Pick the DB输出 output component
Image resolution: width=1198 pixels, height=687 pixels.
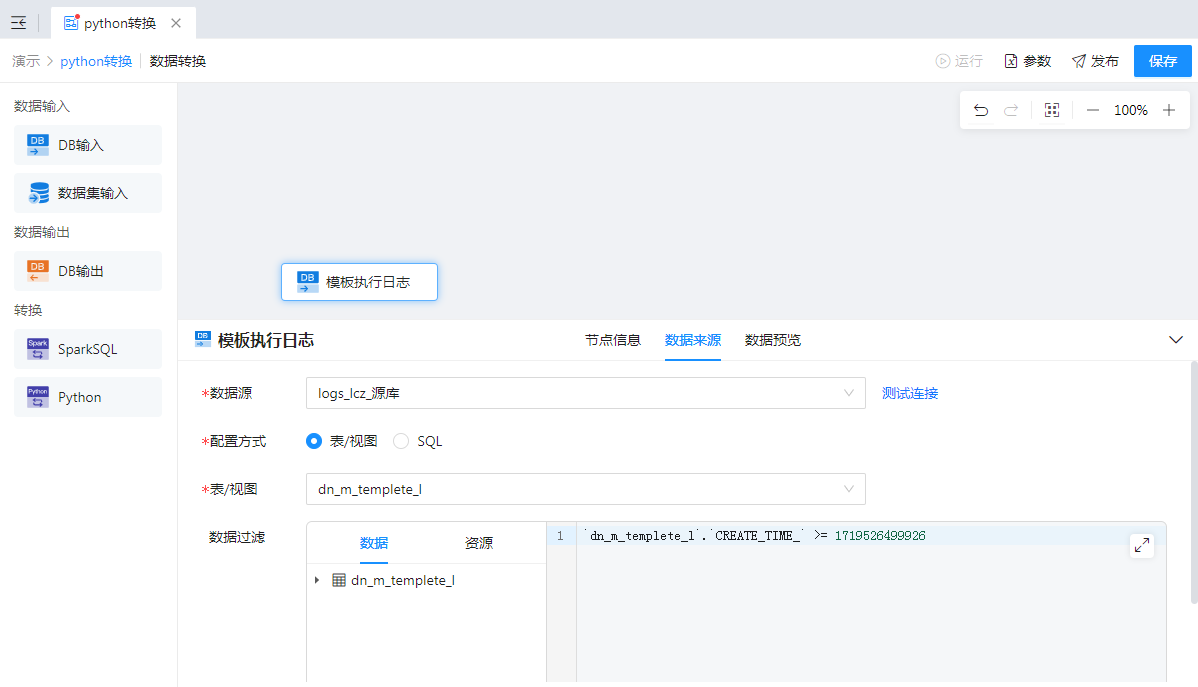(88, 271)
